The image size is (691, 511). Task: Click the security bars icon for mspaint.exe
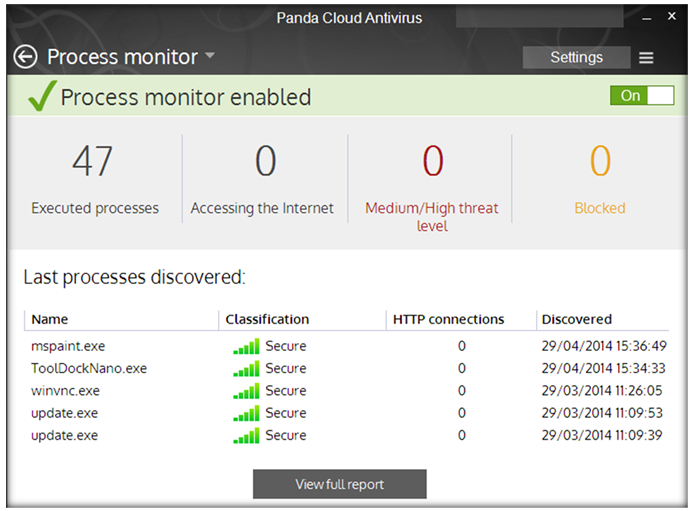[246, 347]
